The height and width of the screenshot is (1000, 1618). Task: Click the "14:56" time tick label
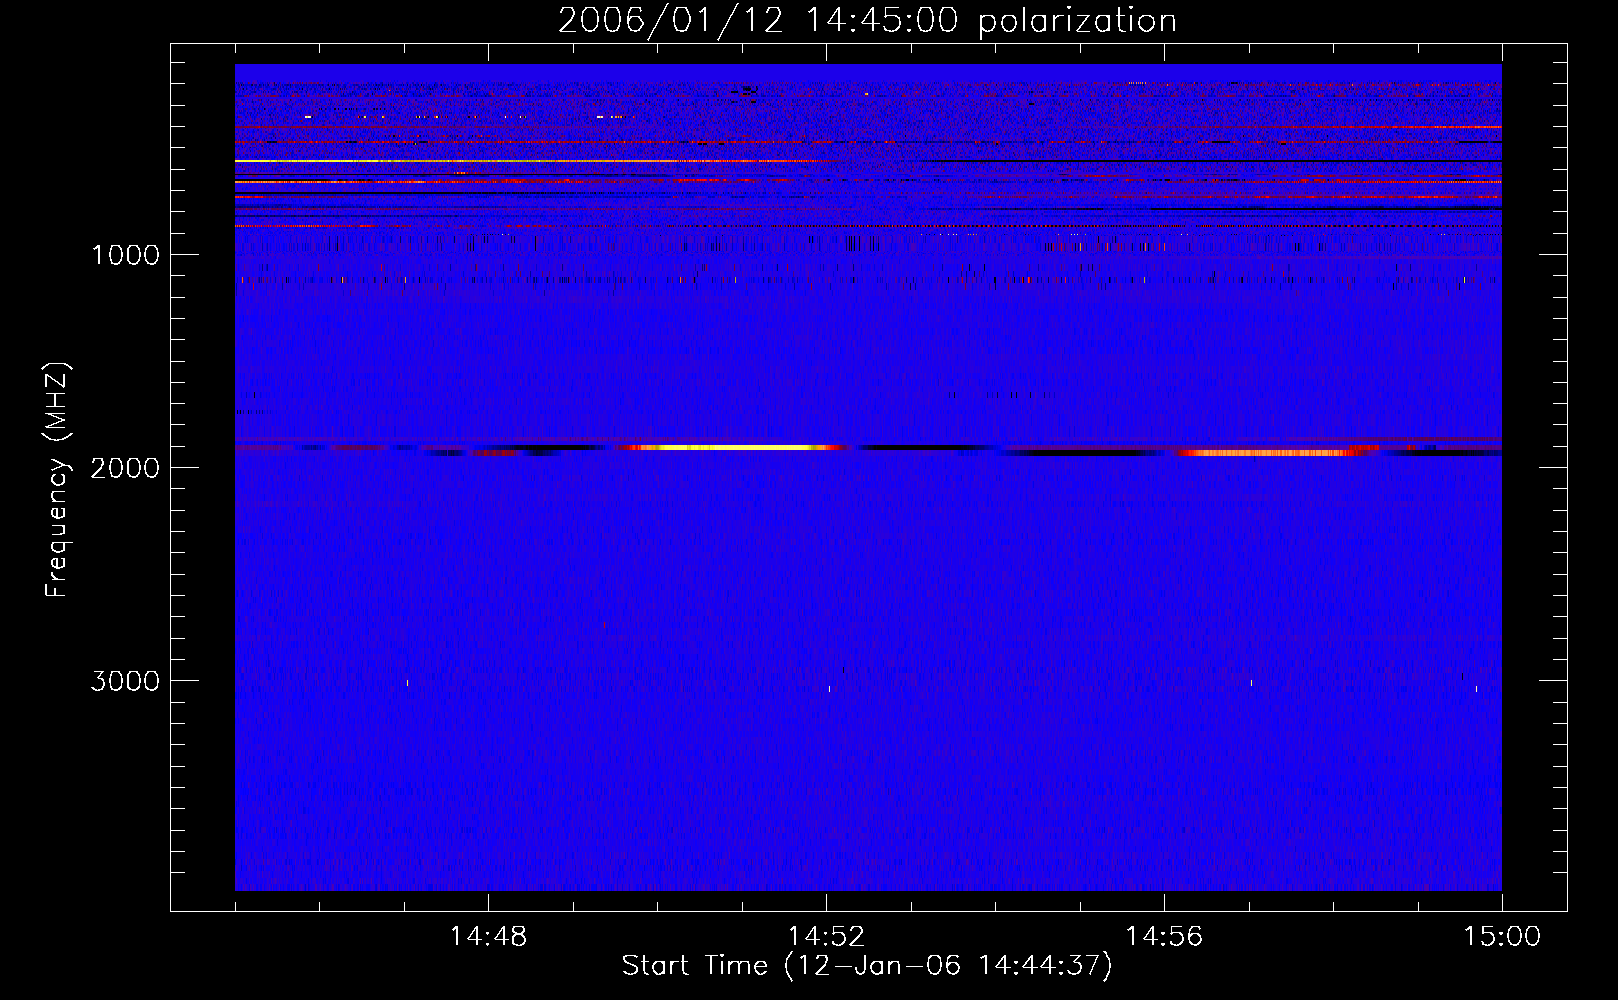(x=1164, y=937)
